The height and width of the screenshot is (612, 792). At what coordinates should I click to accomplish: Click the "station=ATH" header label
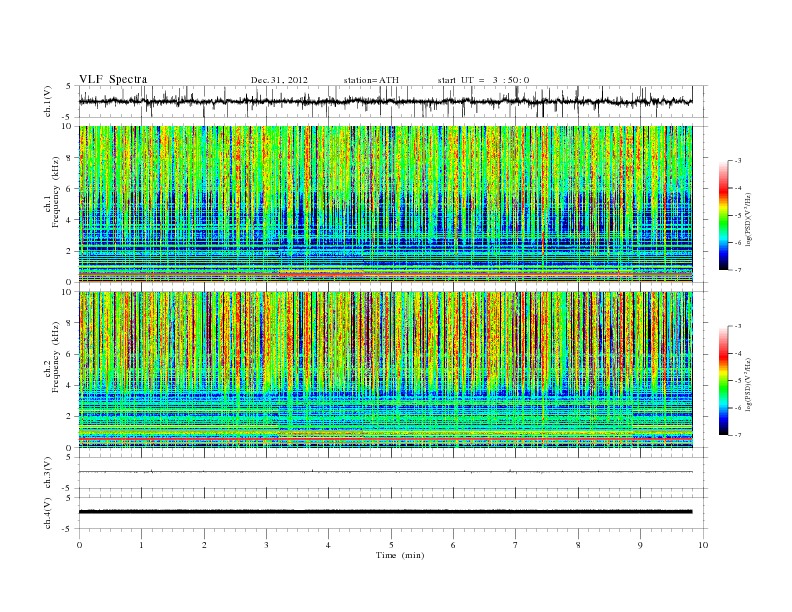[x=371, y=80]
